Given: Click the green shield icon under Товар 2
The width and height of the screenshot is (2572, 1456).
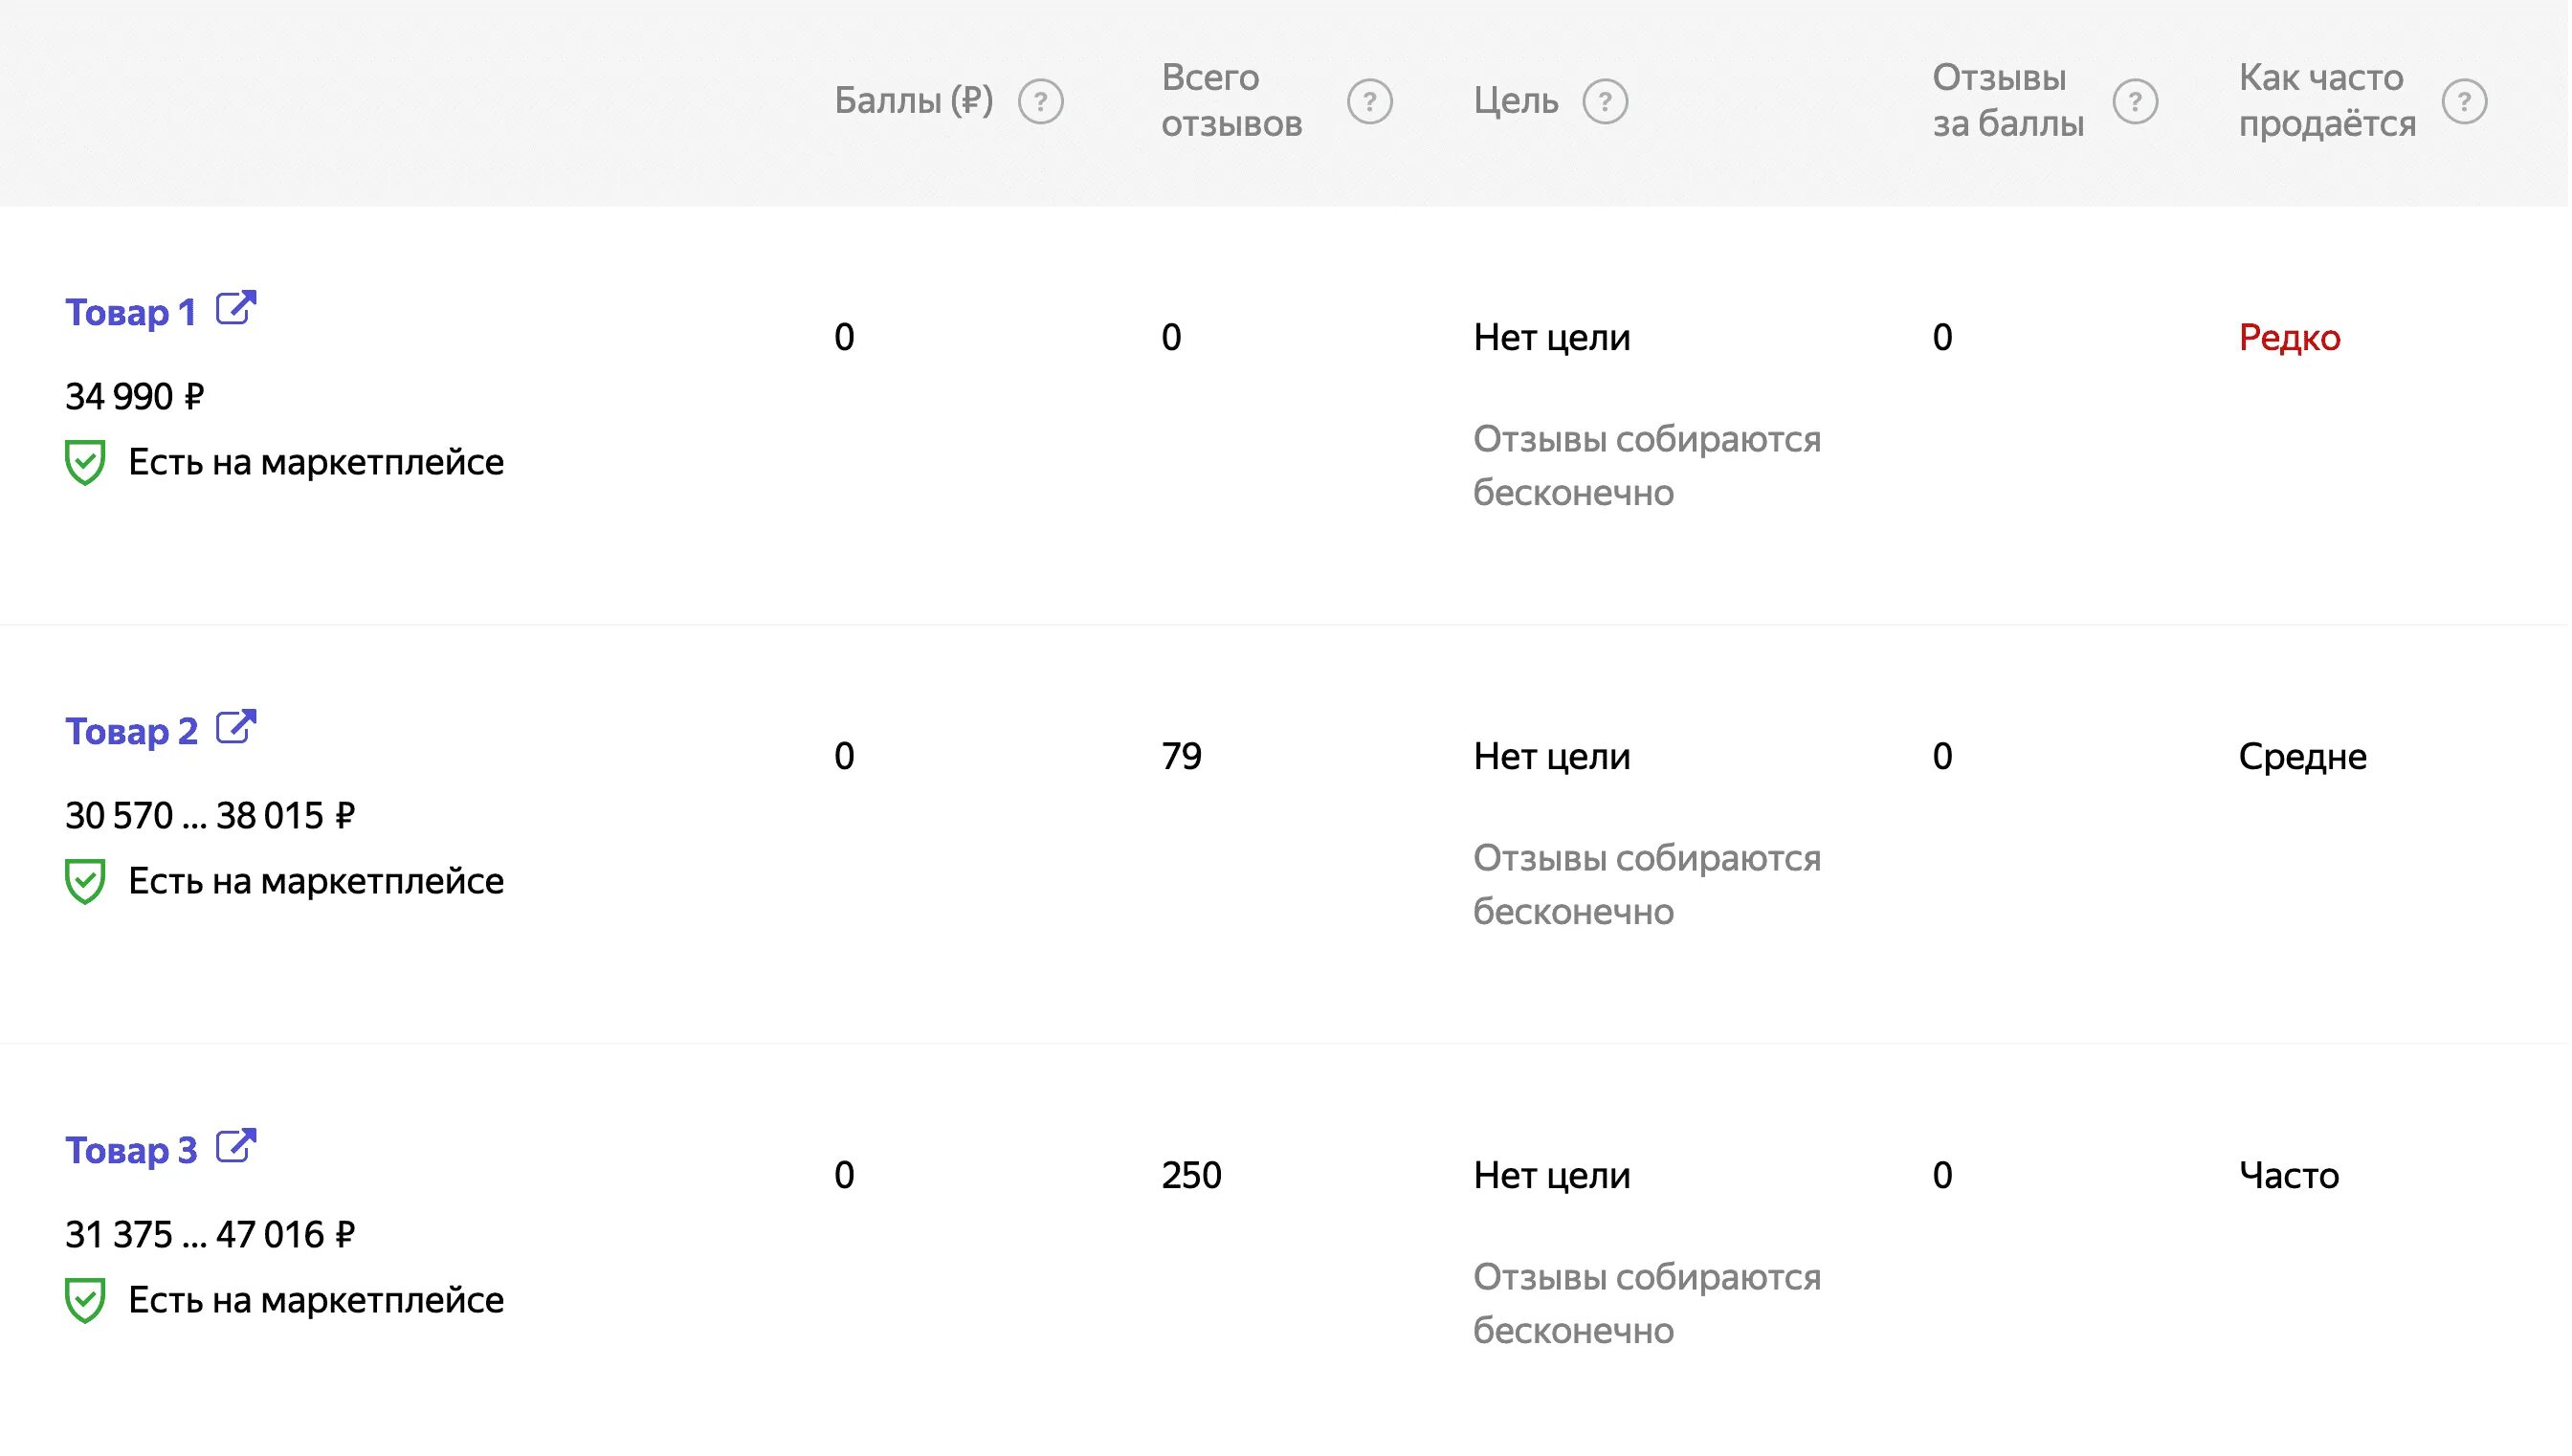Looking at the screenshot, I should click(x=85, y=881).
